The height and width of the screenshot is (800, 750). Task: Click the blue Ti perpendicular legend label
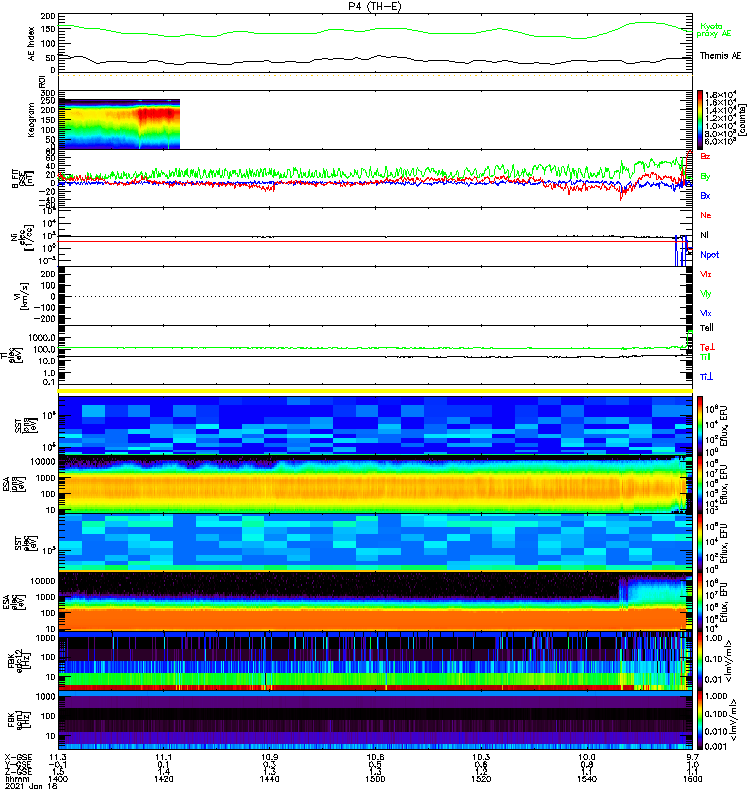(x=706, y=377)
